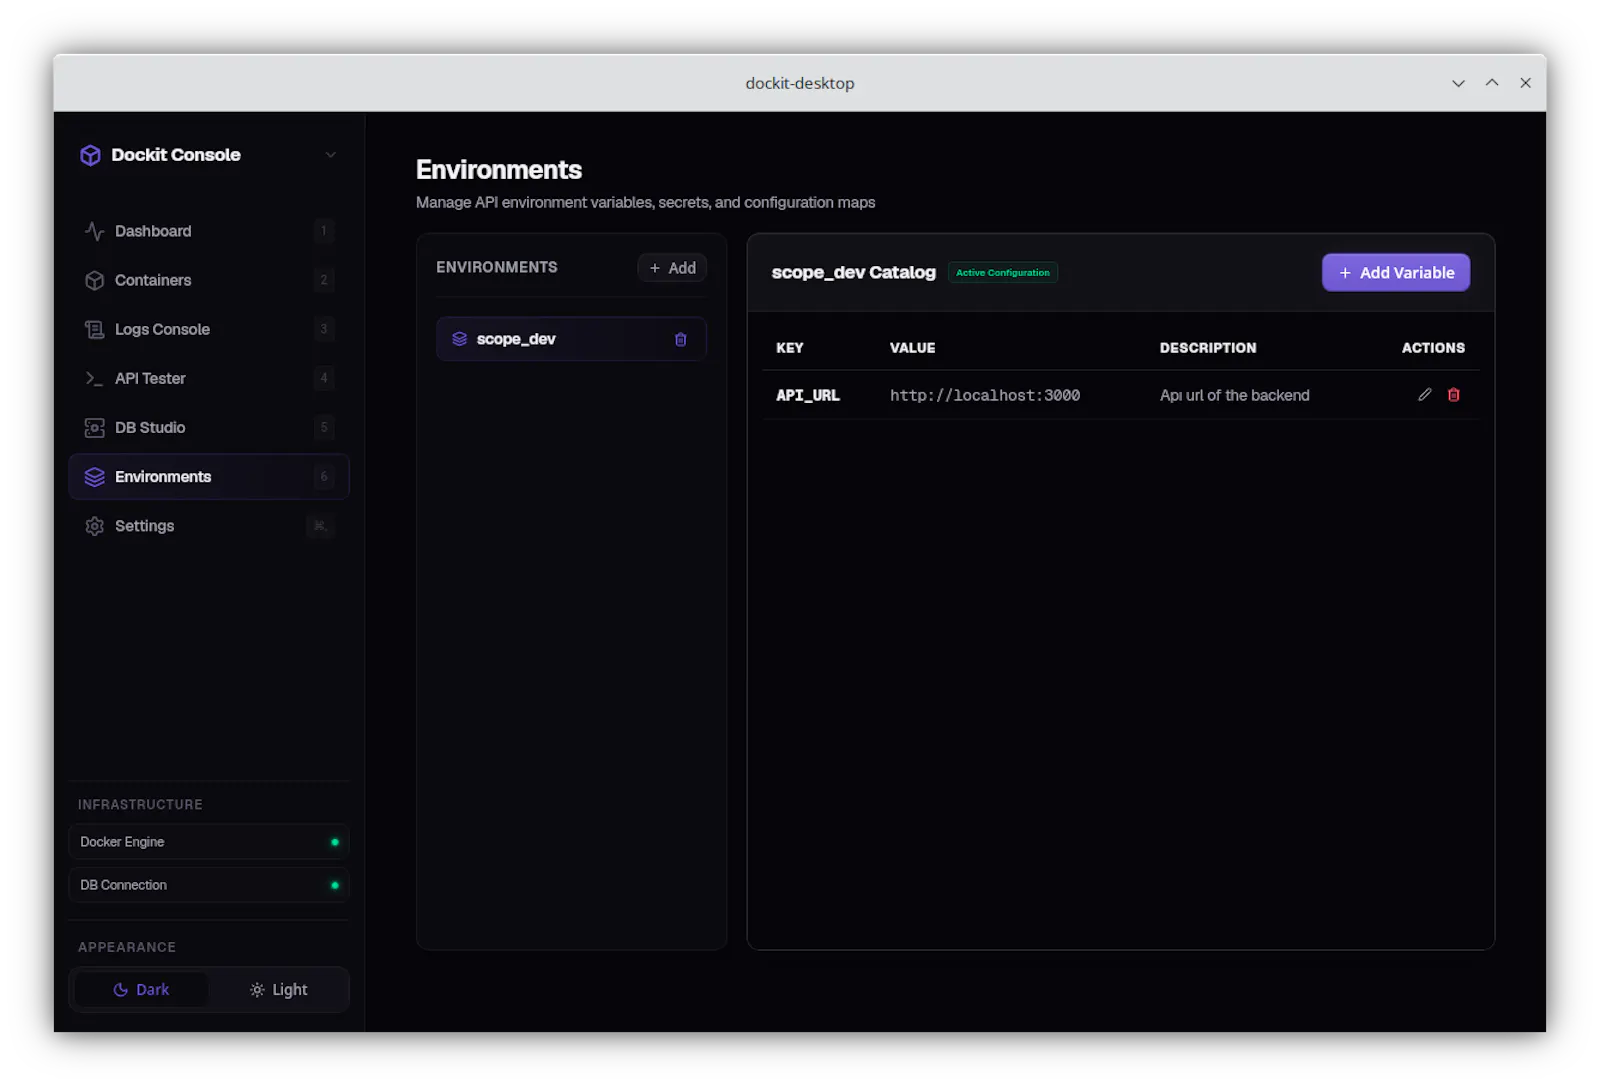Maximize the dockit-desktop window

[1492, 83]
